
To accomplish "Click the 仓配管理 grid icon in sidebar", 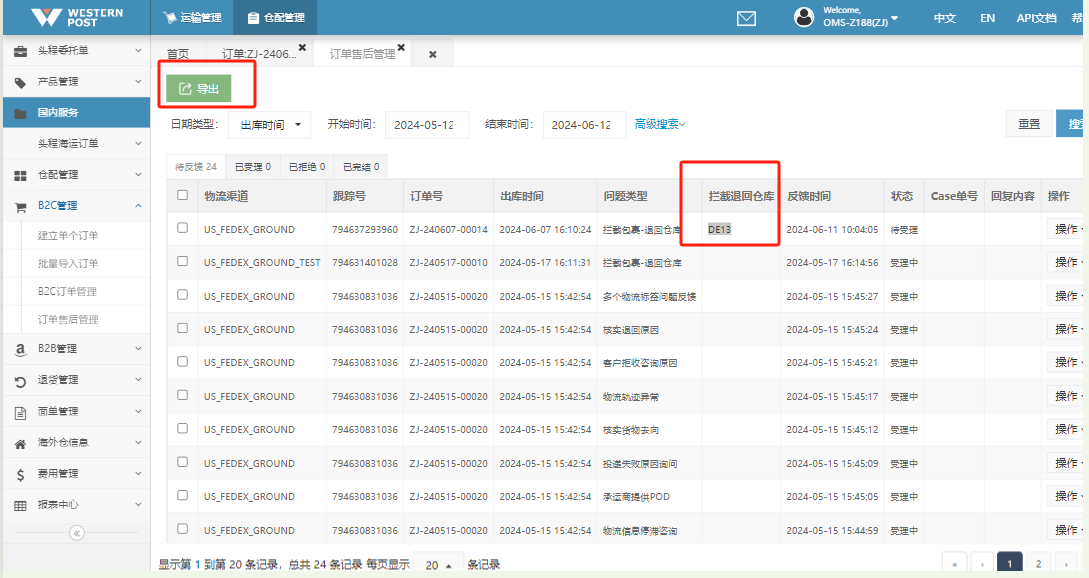I will point(20,175).
